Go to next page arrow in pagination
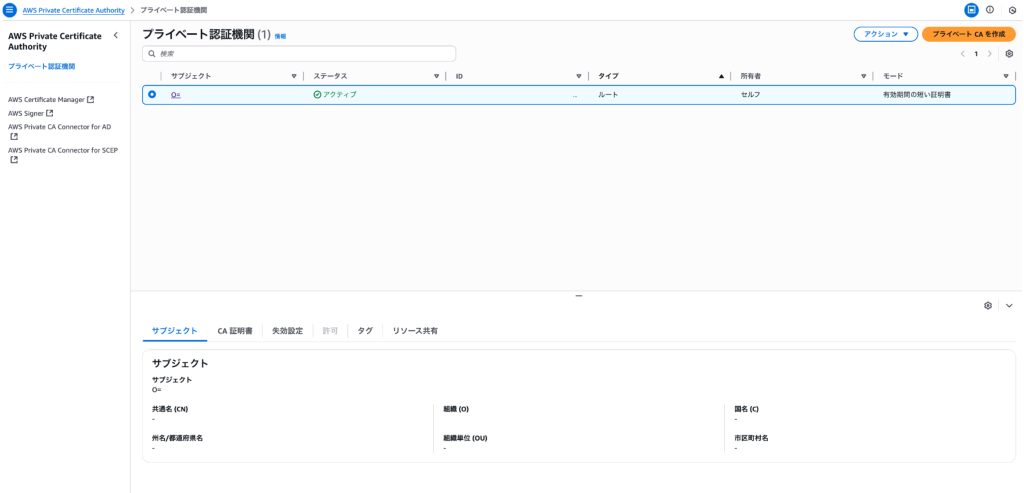Viewport: 1024px width, 493px height. tap(990, 54)
